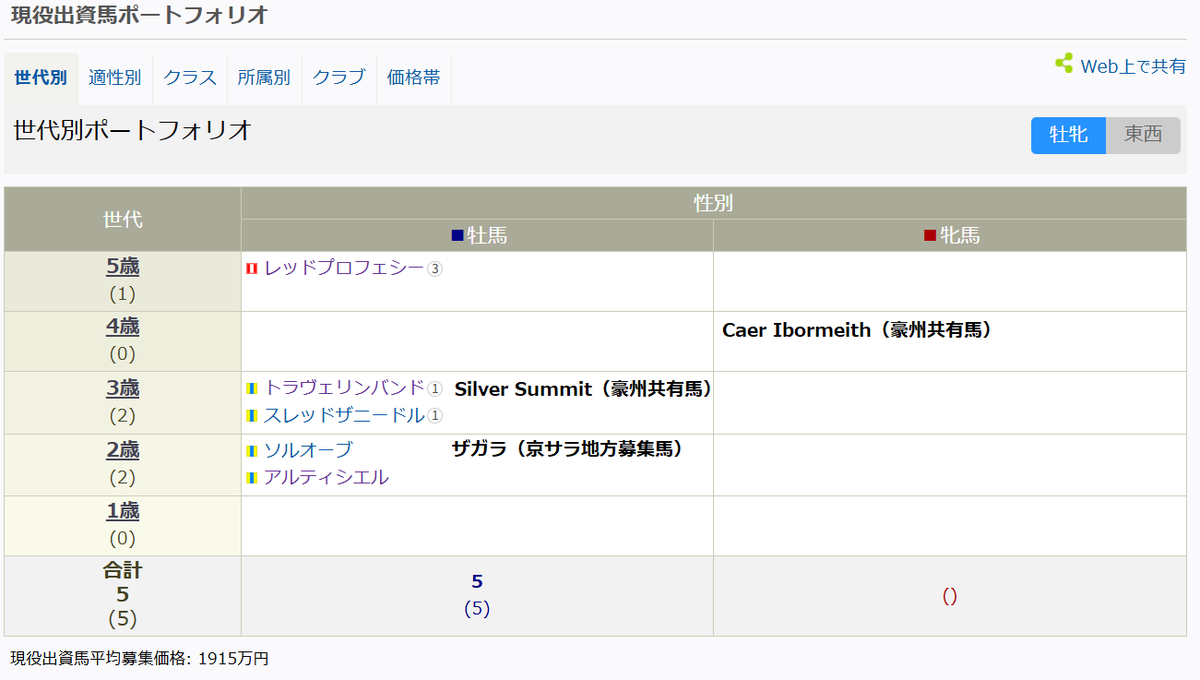Switch to the 所属別 tab
The image size is (1200, 680).
click(x=264, y=78)
